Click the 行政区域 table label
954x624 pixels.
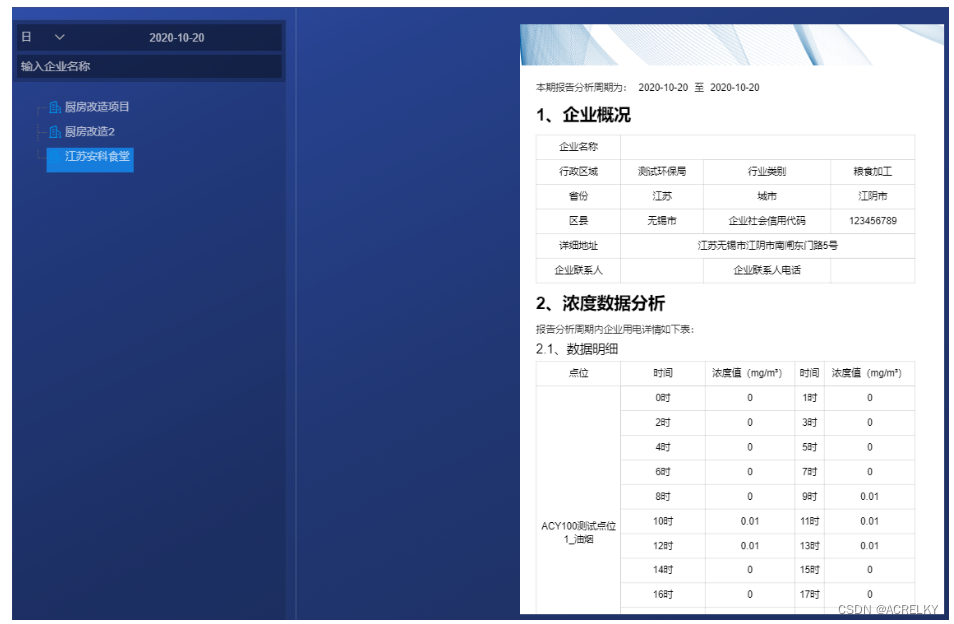(578, 172)
